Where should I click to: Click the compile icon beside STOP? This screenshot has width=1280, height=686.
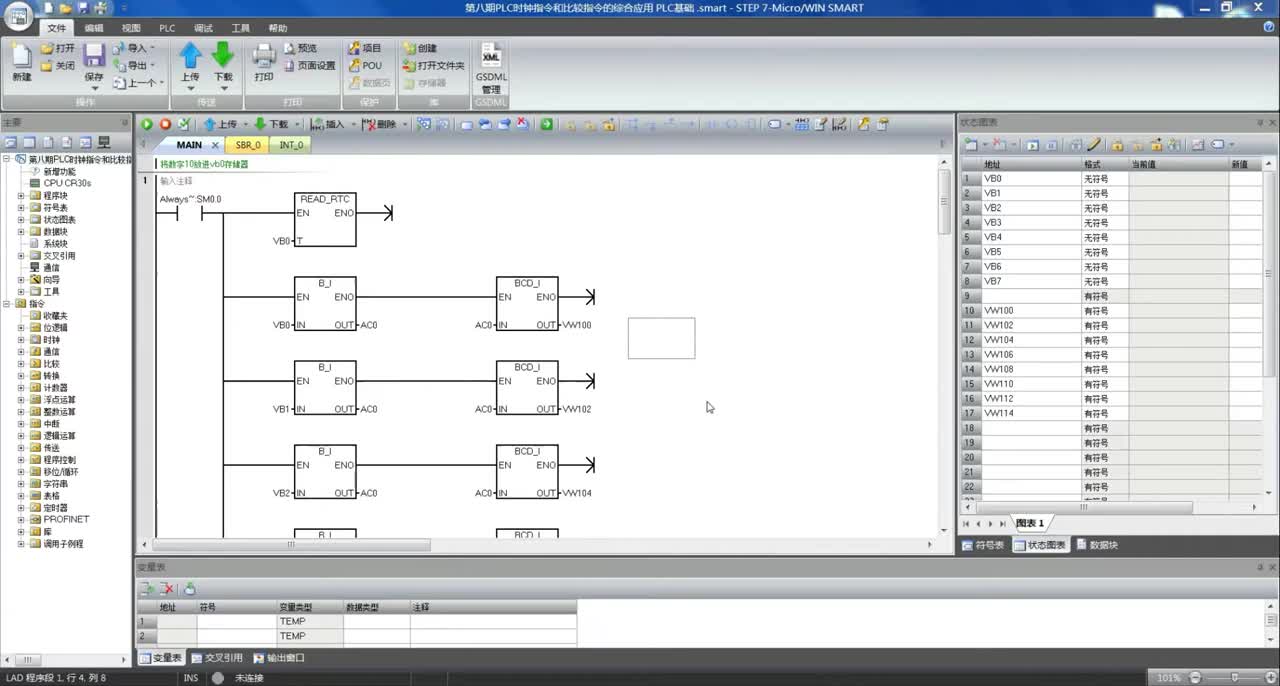[x=183, y=124]
